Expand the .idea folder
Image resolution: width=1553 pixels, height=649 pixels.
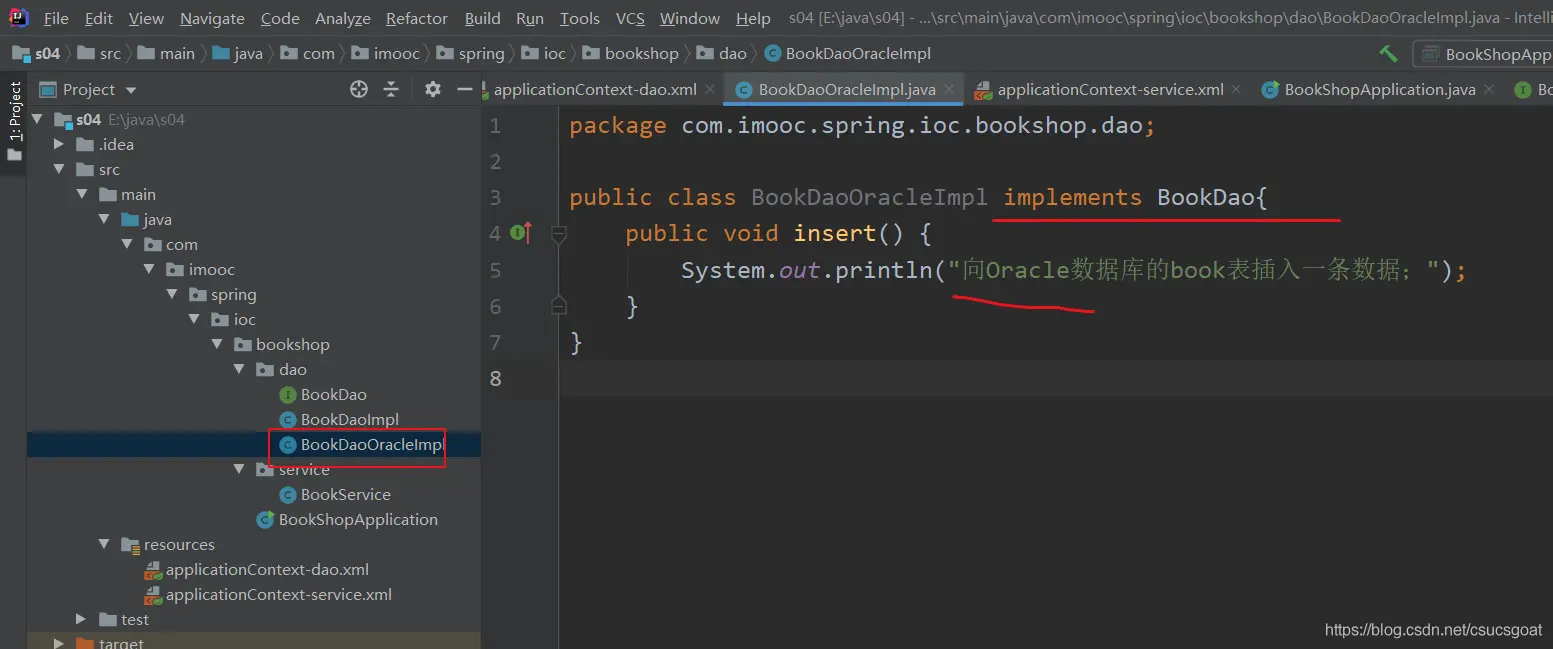click(59, 145)
